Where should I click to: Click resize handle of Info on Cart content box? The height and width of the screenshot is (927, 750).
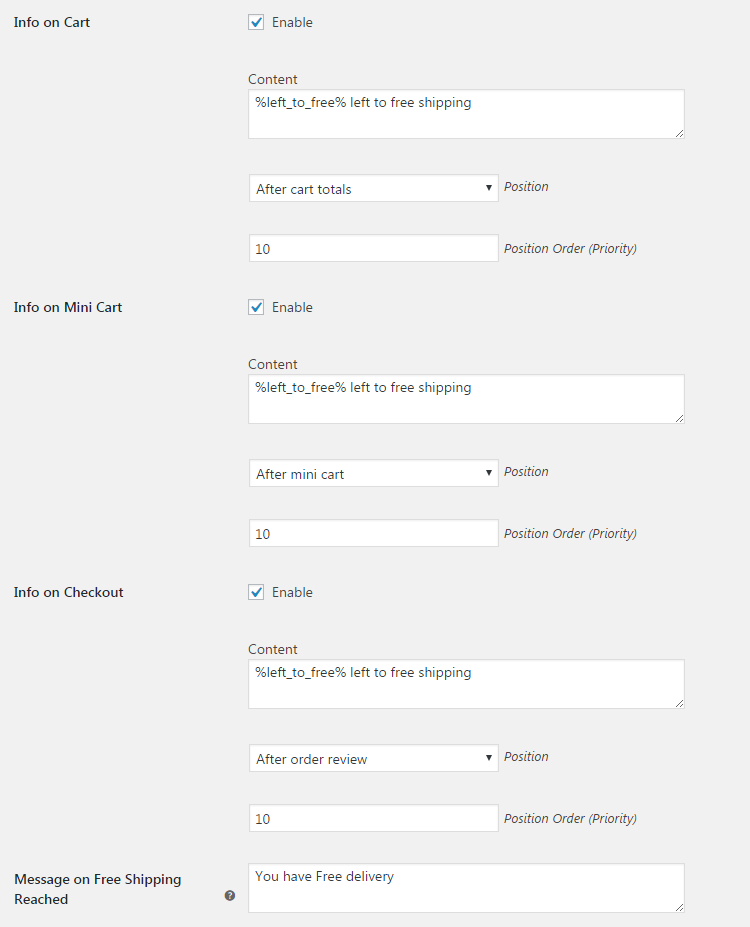click(680, 134)
